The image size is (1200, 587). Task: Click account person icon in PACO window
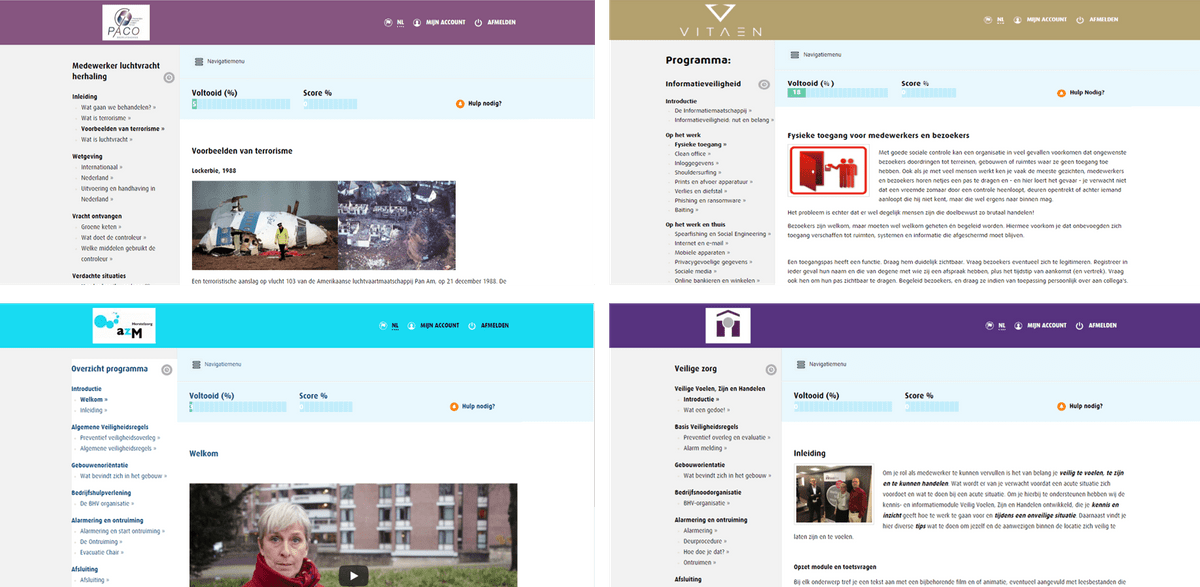pos(417,22)
